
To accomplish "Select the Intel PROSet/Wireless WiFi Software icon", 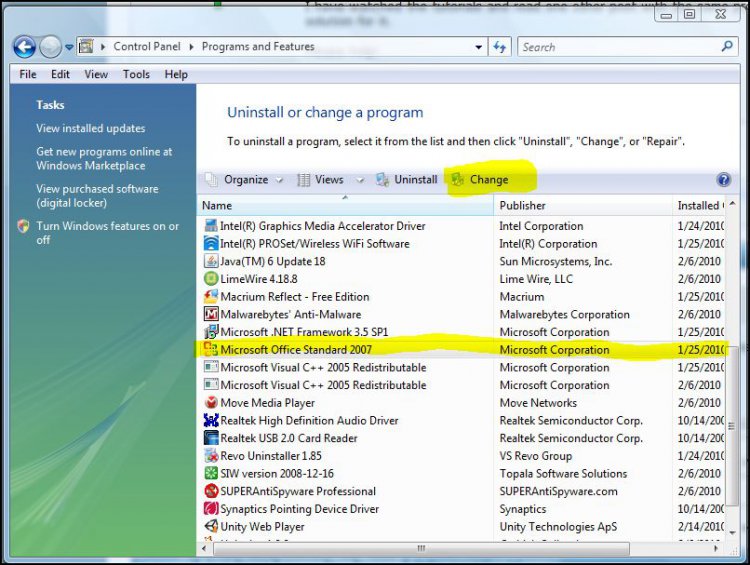I will [210, 243].
